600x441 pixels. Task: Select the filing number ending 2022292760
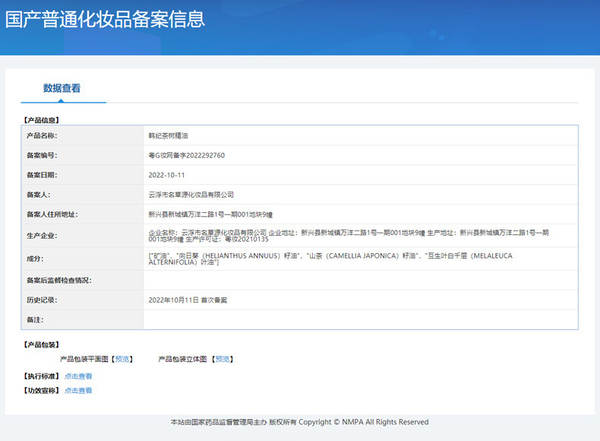(x=187, y=155)
